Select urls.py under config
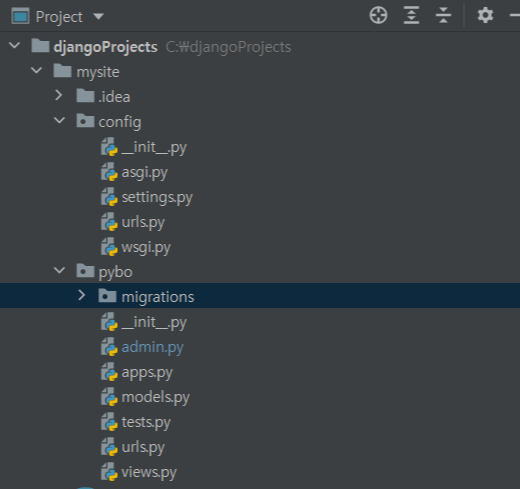Screen dimensions: 520x489 (143, 222)
